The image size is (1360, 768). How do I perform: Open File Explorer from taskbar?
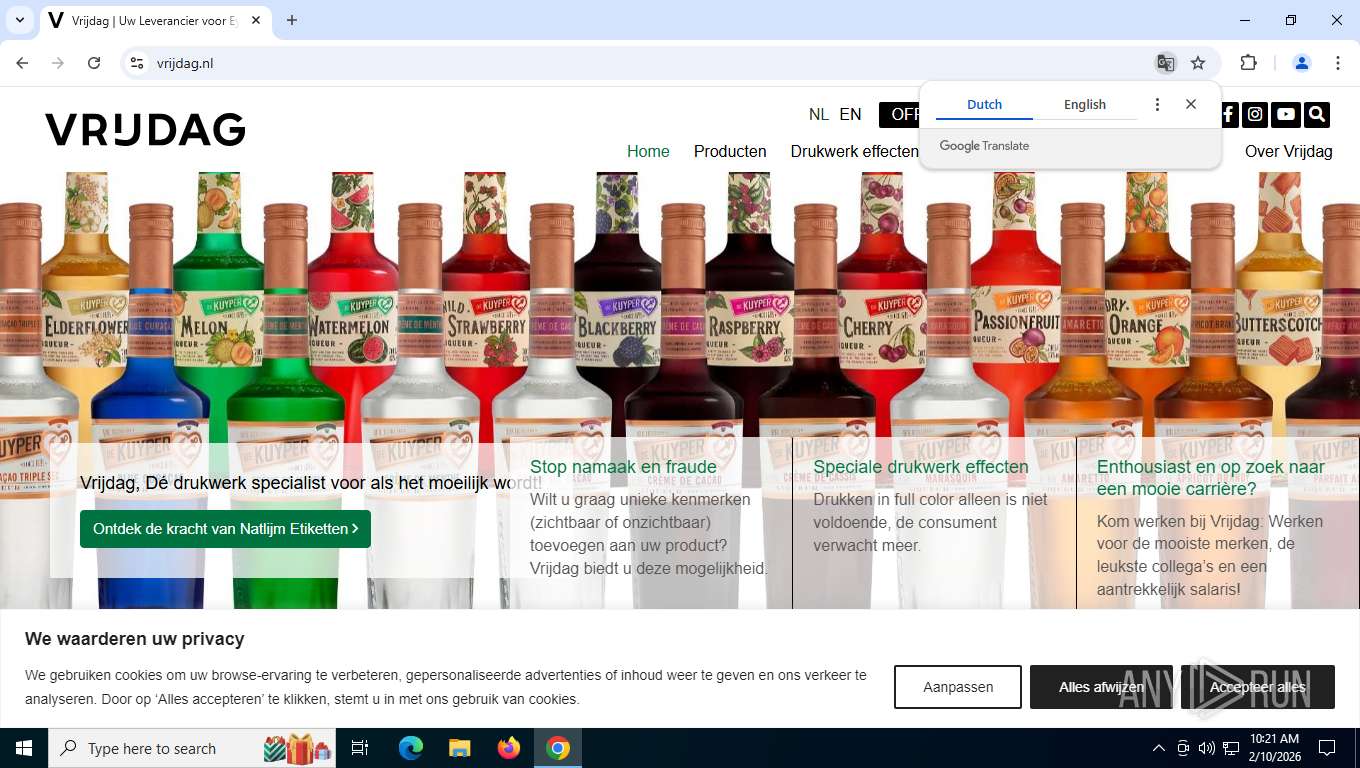pos(459,748)
